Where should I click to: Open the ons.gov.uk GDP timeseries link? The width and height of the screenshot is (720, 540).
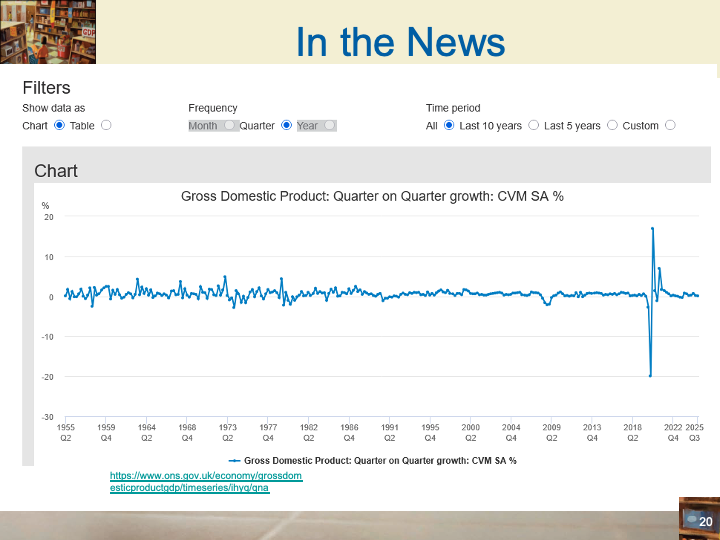[205, 482]
